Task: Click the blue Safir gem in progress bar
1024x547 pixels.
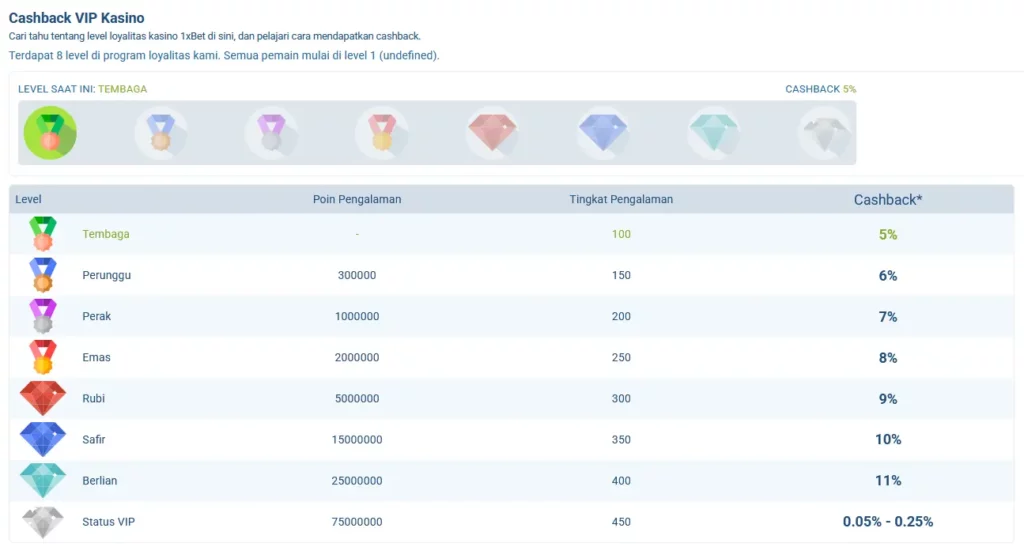Action: [603, 133]
